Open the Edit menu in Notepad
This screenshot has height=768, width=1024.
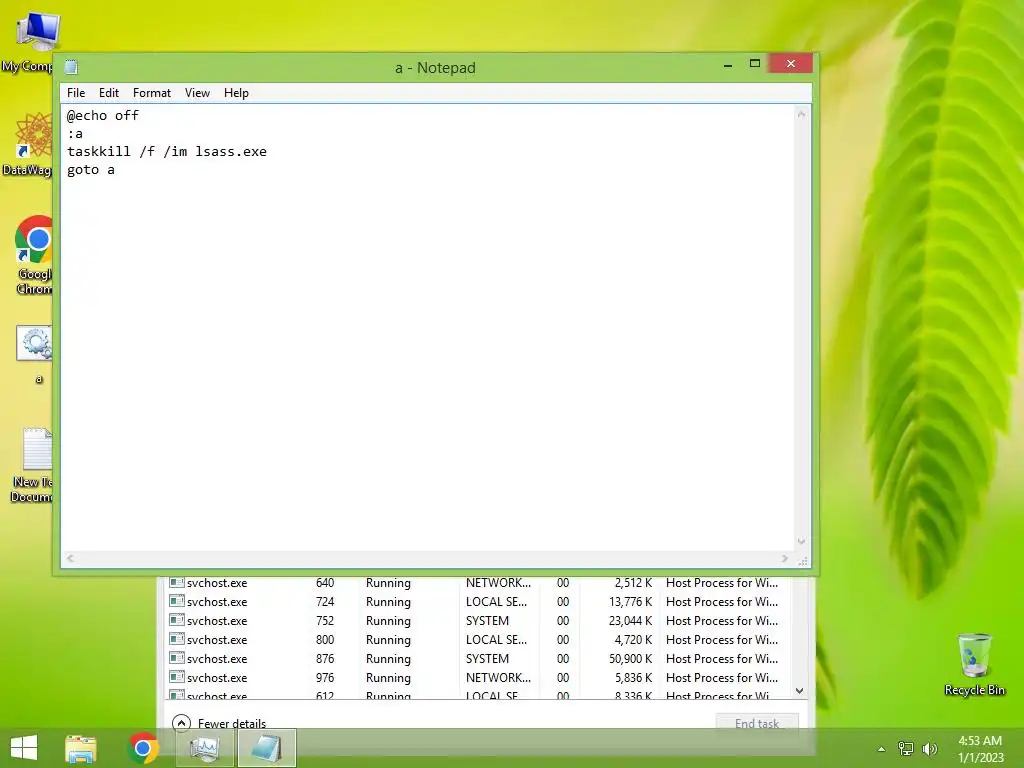108,93
